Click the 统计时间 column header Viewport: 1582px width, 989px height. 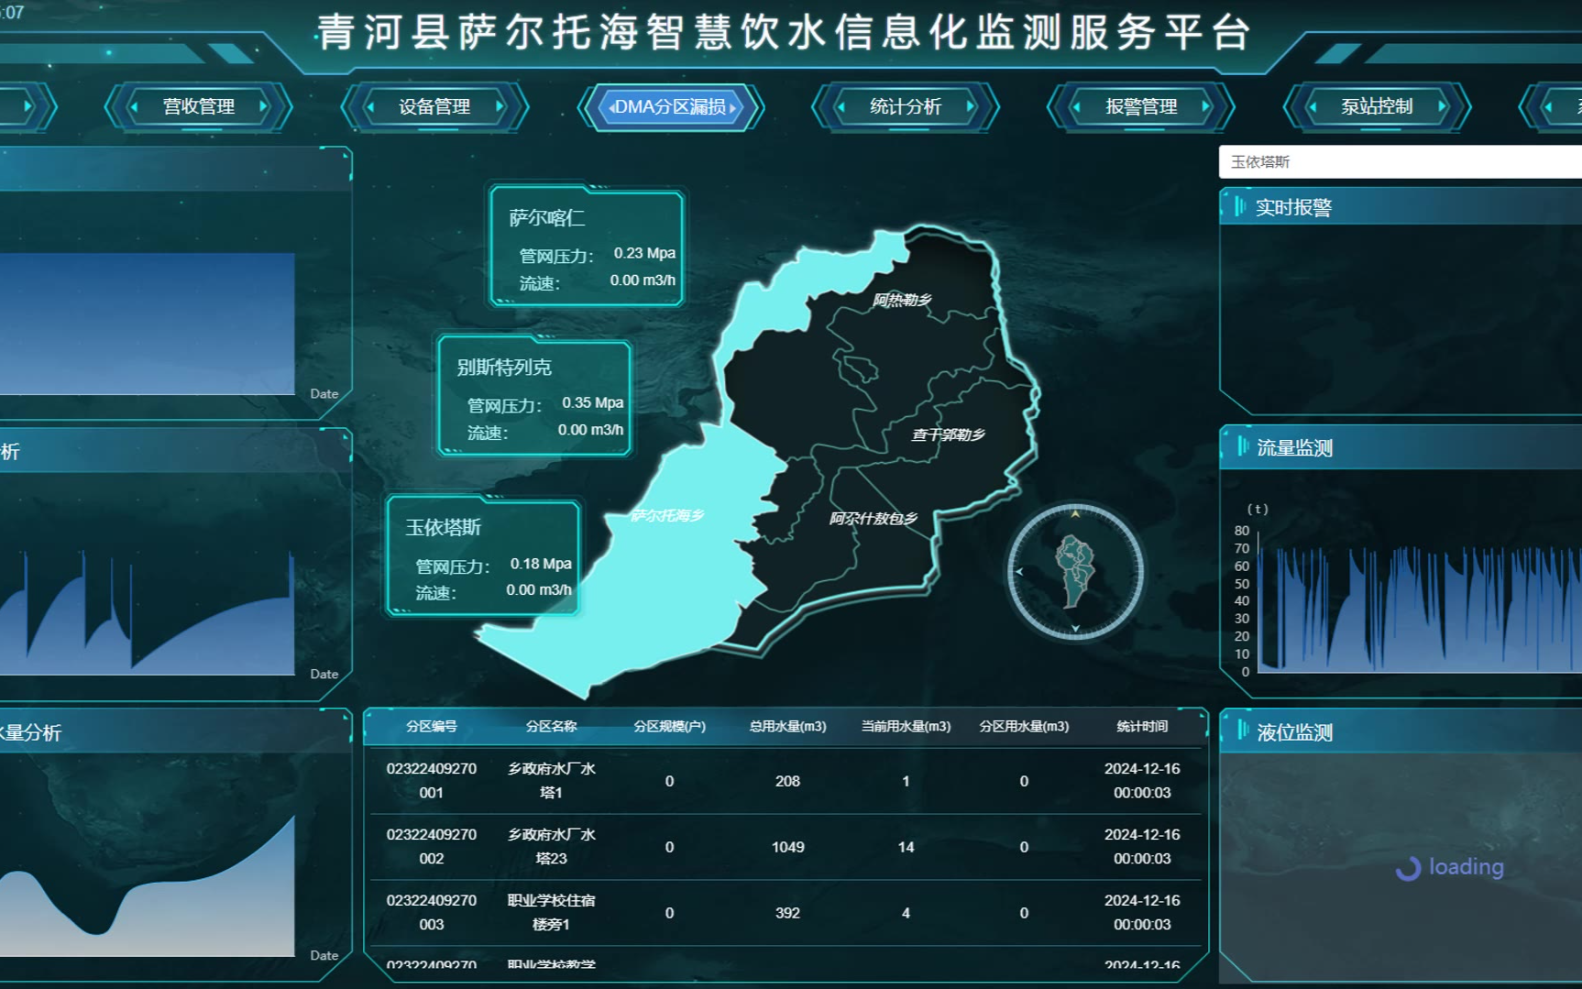(1142, 726)
